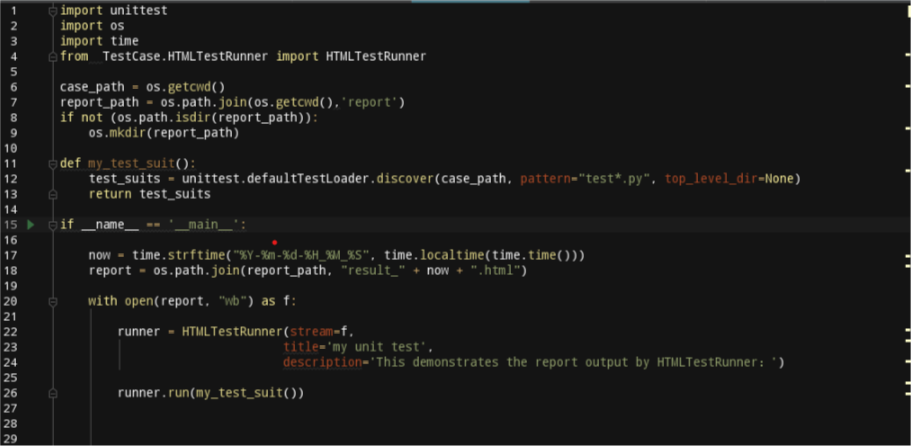Click the error stripe marker beside line 4
Viewport: 911px width, 446px height.
click(x=907, y=55)
